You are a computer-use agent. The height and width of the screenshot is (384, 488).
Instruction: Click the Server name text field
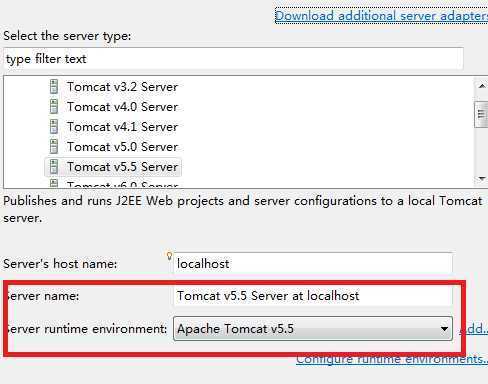(313, 296)
